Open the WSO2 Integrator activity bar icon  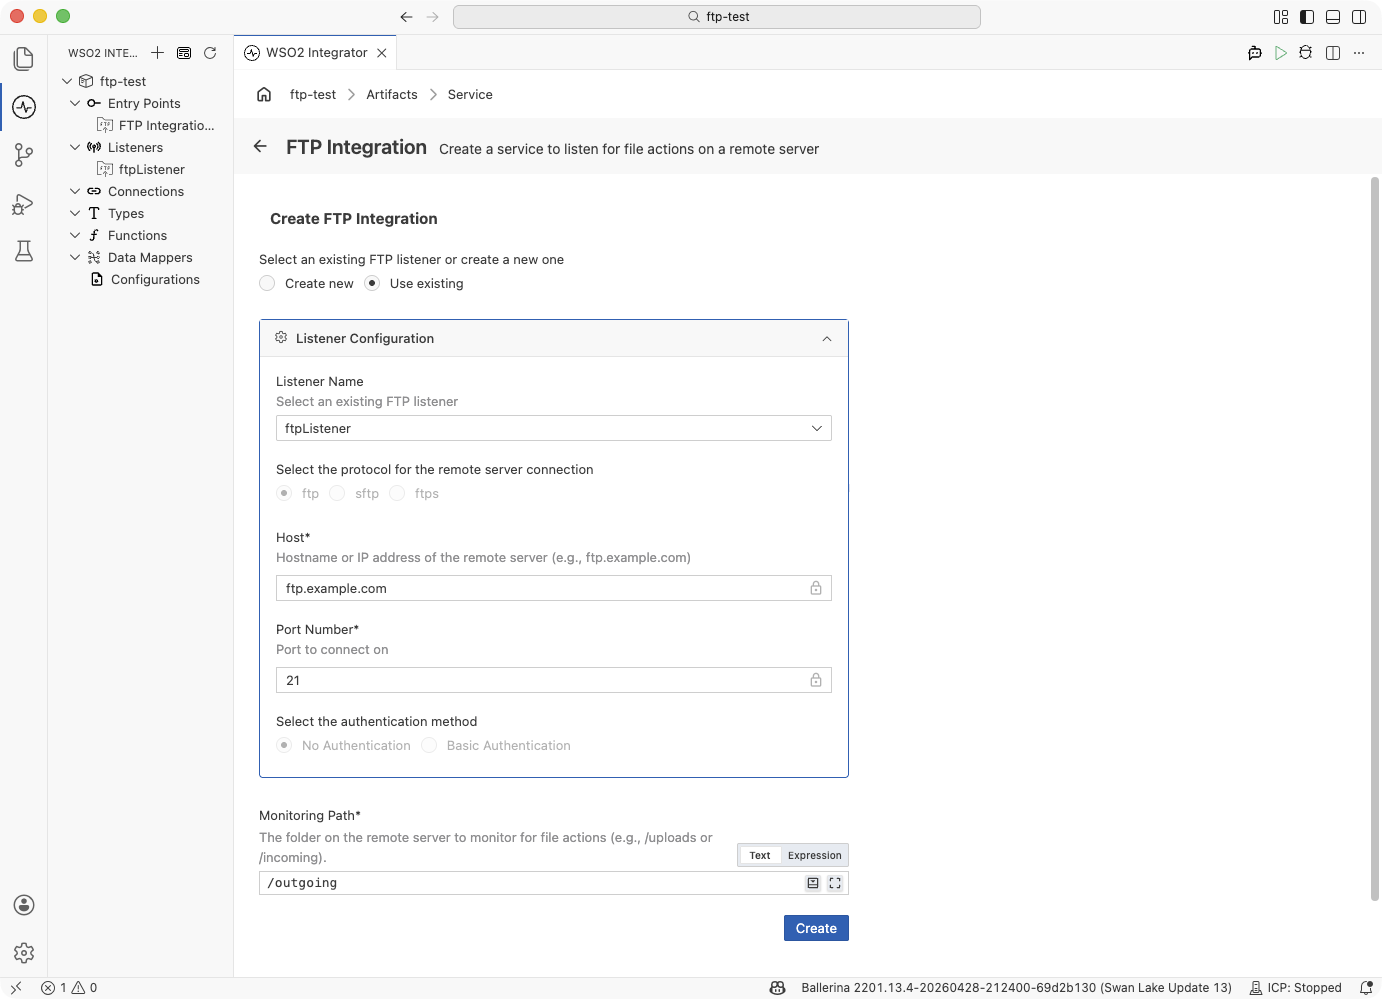point(24,107)
